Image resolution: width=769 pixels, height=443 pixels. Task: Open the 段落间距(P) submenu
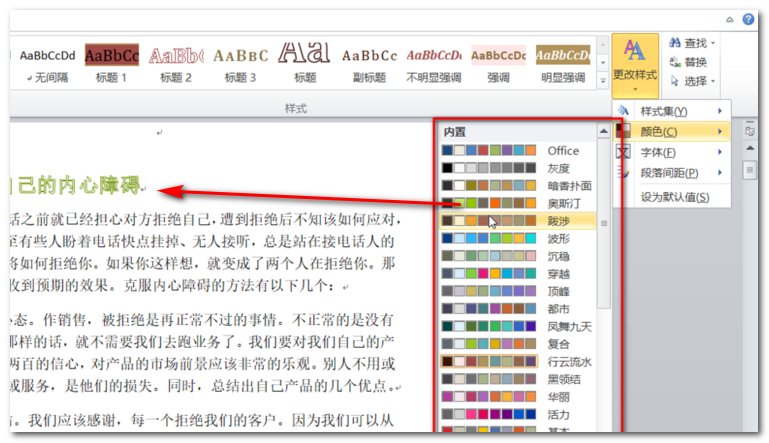pos(671,173)
